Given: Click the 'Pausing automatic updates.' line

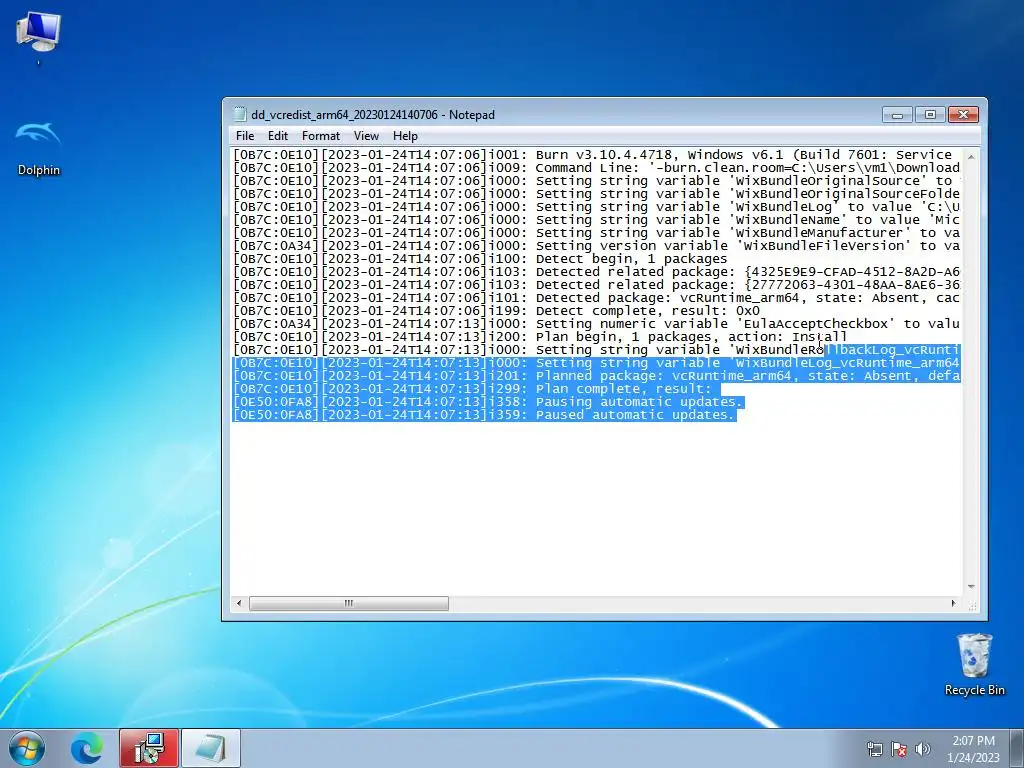Looking at the screenshot, I should (x=488, y=402).
